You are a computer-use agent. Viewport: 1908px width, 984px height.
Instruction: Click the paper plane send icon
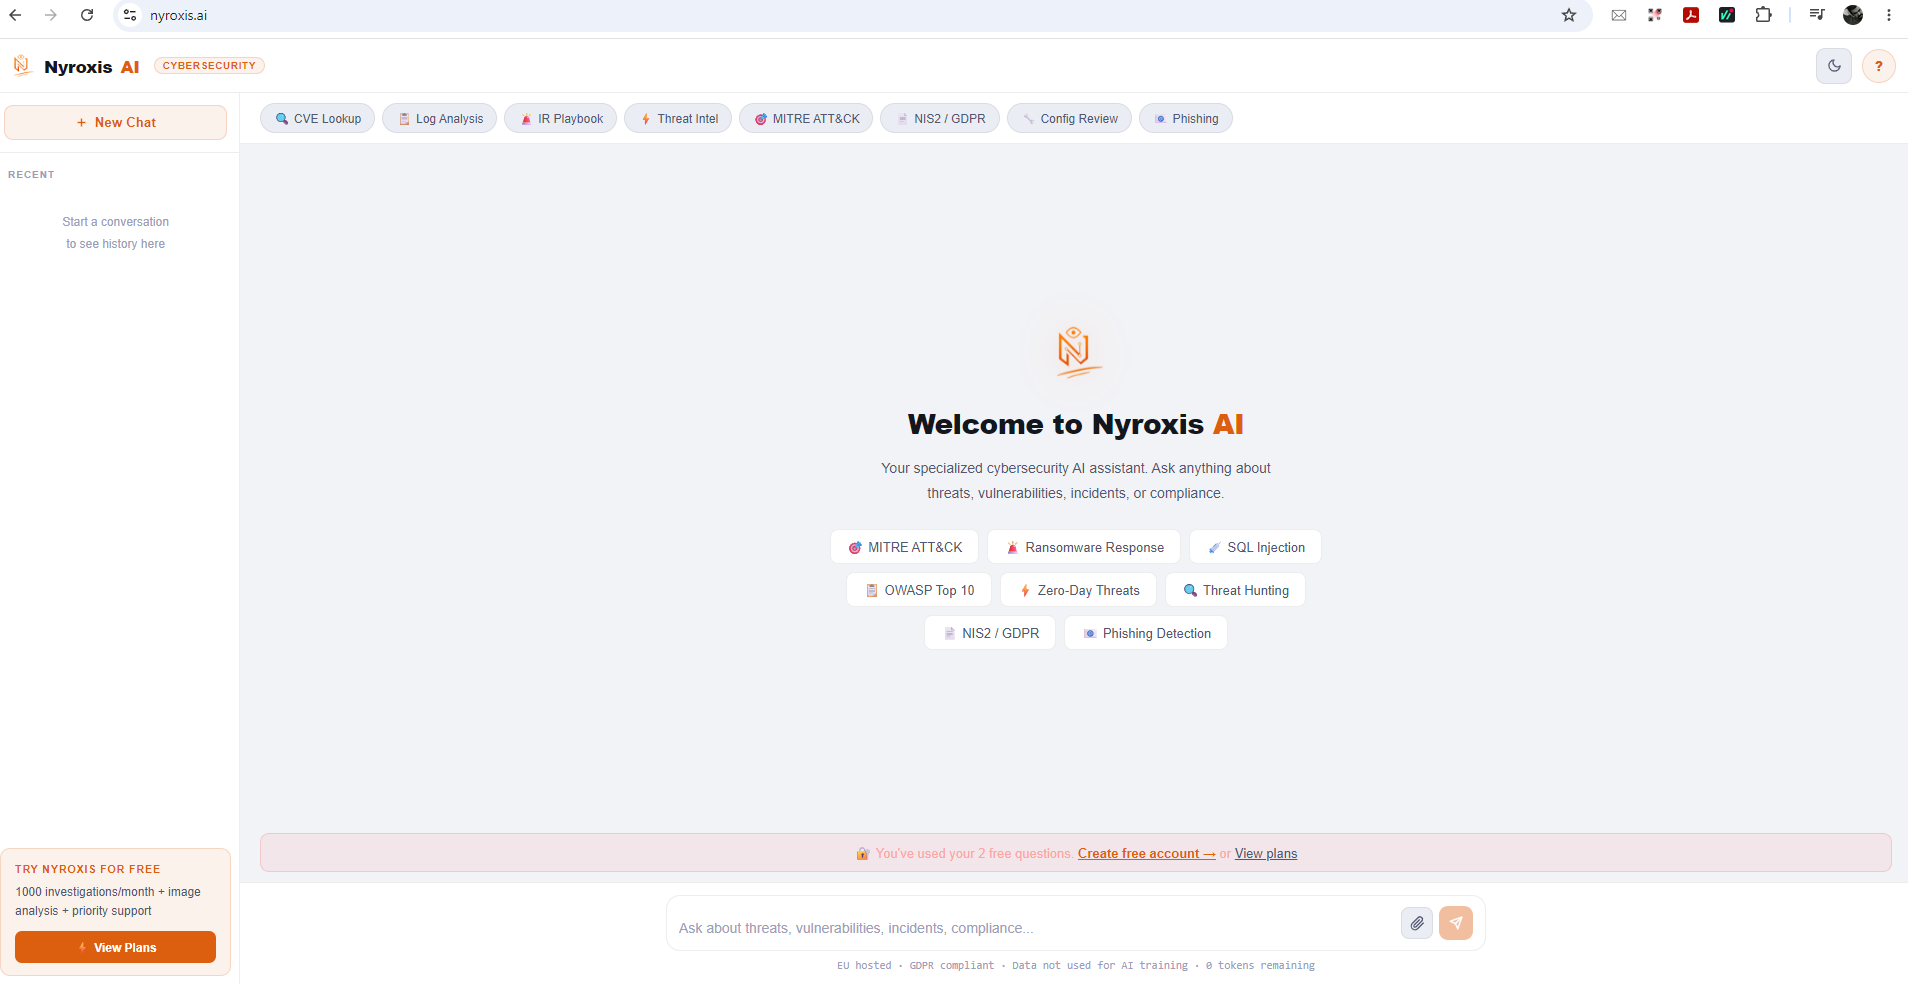[1456, 923]
